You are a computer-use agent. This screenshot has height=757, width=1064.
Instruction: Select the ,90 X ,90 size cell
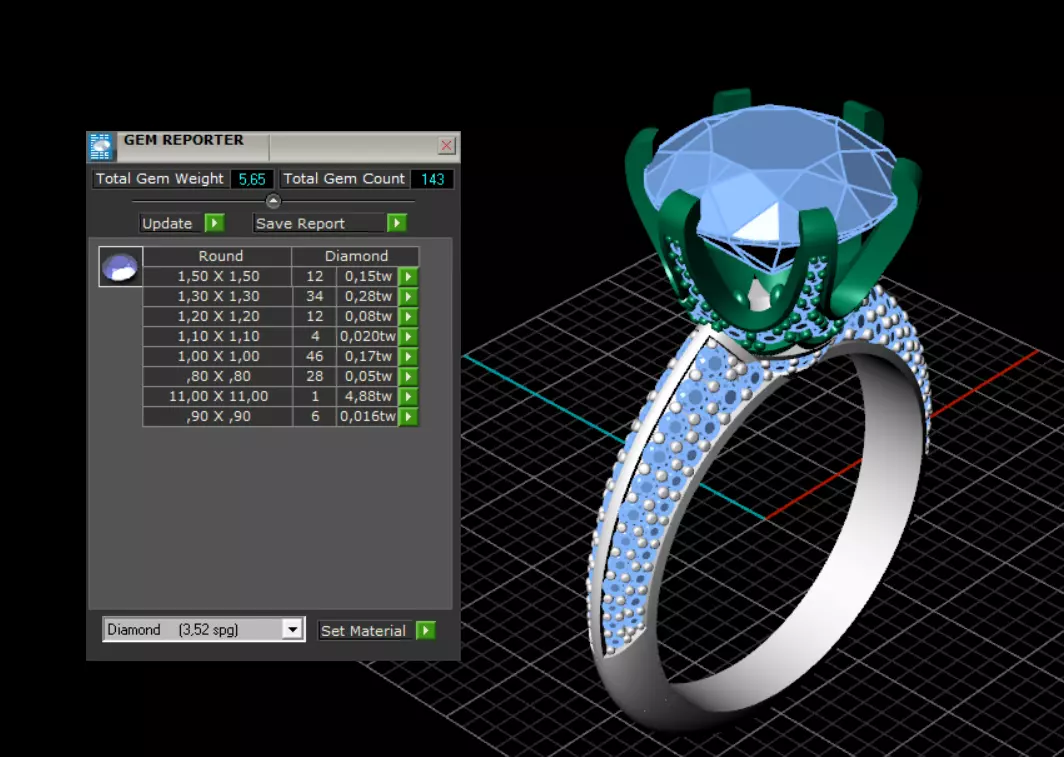tap(218, 416)
